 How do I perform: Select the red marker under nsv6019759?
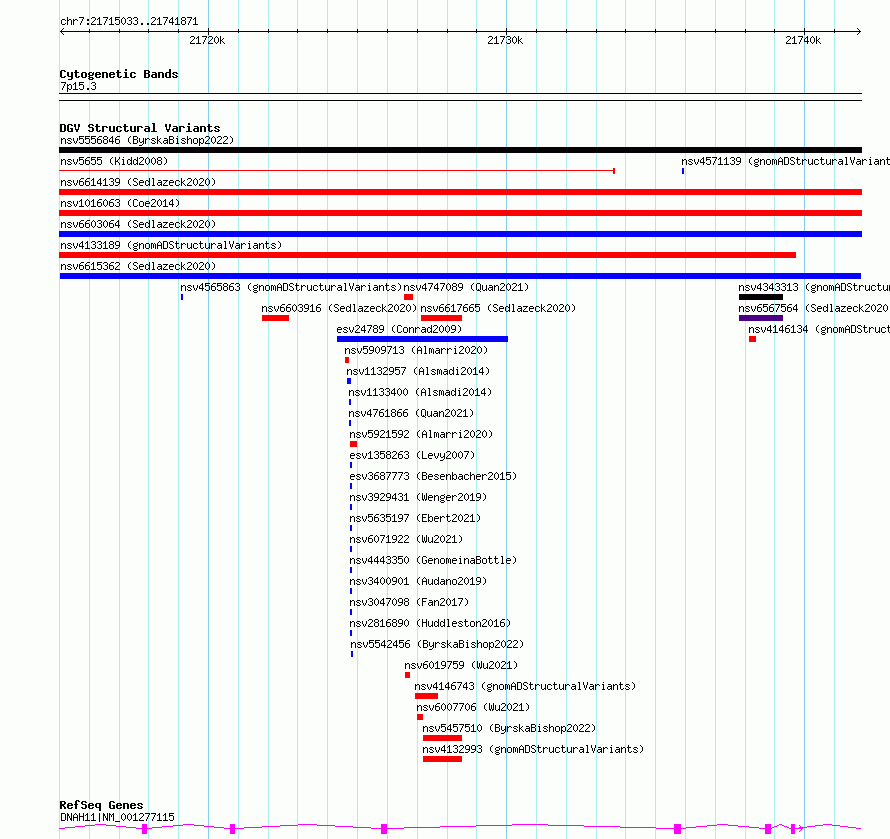click(x=408, y=675)
